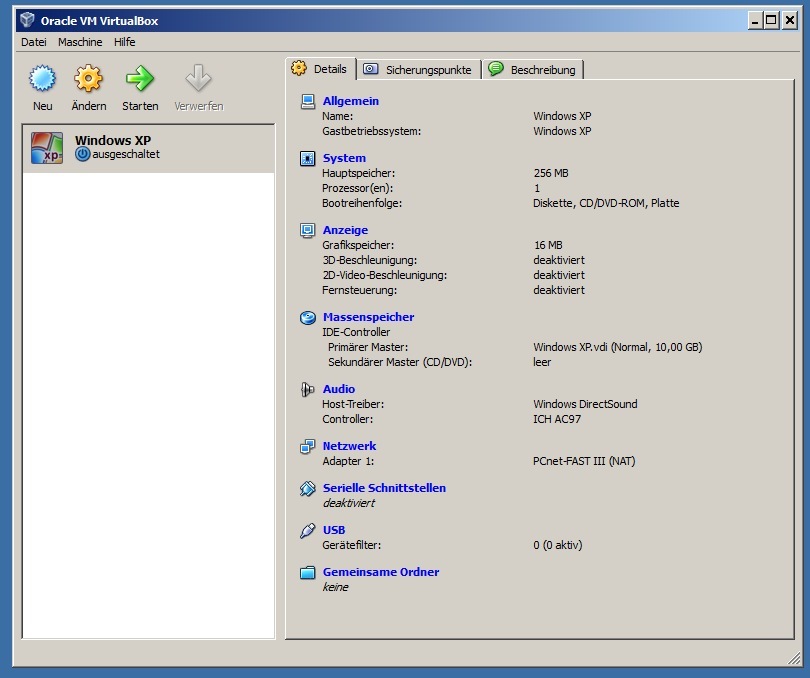The width and height of the screenshot is (810, 678).
Task: Click the Prozessor(en) label
Action: pyautogui.click(x=357, y=188)
